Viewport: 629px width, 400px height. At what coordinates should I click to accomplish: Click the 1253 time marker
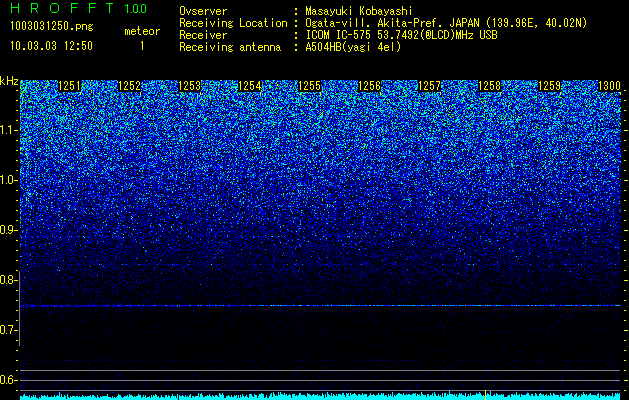coord(189,86)
